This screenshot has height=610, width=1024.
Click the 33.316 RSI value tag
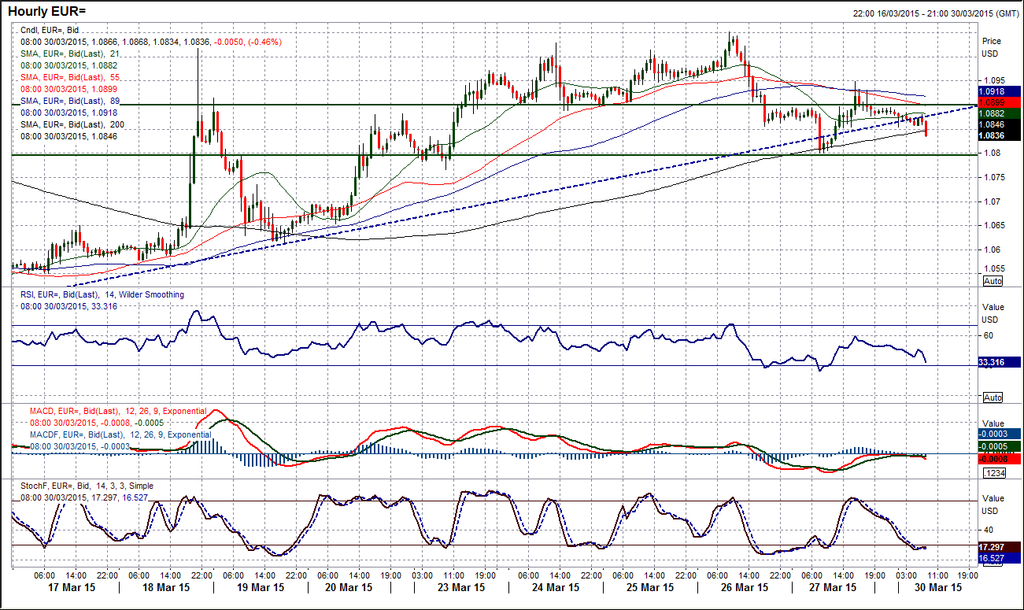(x=999, y=362)
